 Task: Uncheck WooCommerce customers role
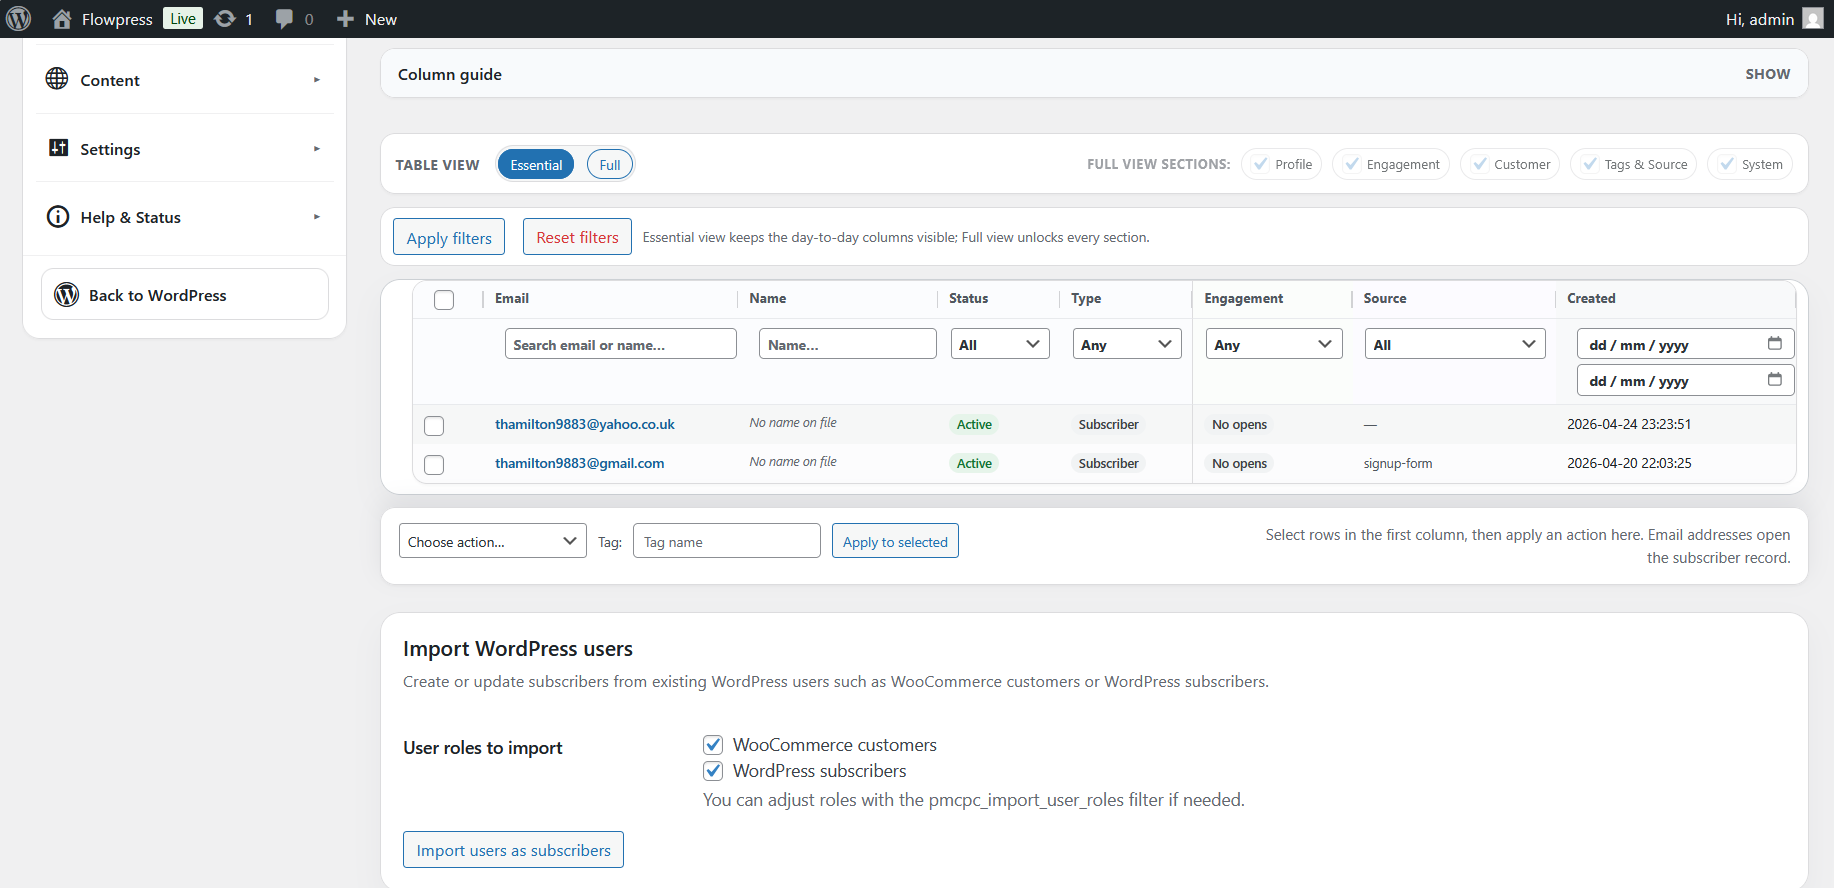pyautogui.click(x=713, y=745)
